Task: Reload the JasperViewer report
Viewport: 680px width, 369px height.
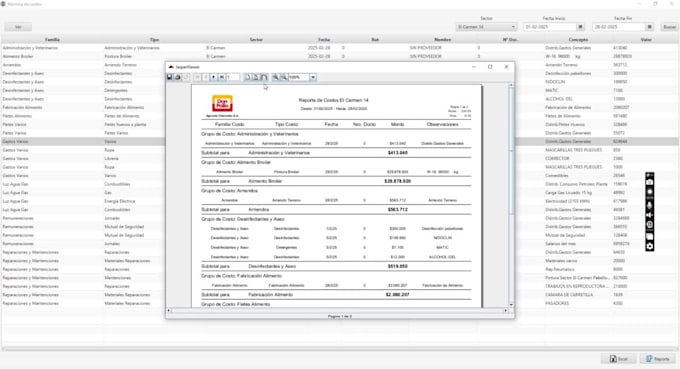Action: pos(186,77)
